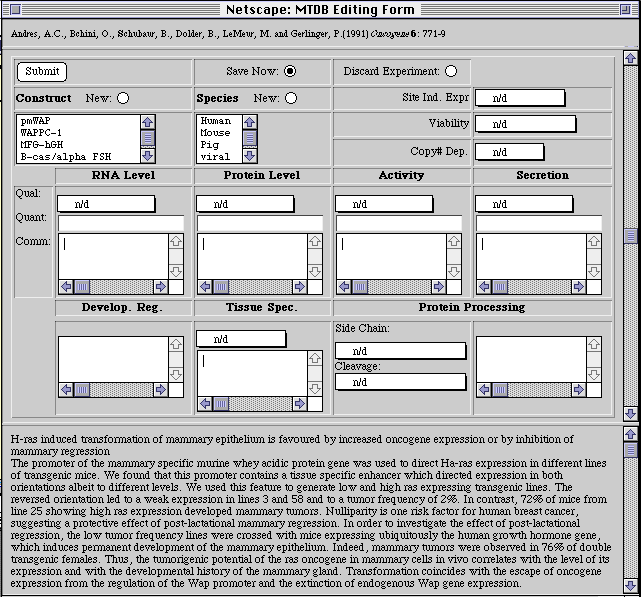Viewport: 641px width, 597px height.
Task: Click the Activity Quant input field
Action: pos(399,223)
